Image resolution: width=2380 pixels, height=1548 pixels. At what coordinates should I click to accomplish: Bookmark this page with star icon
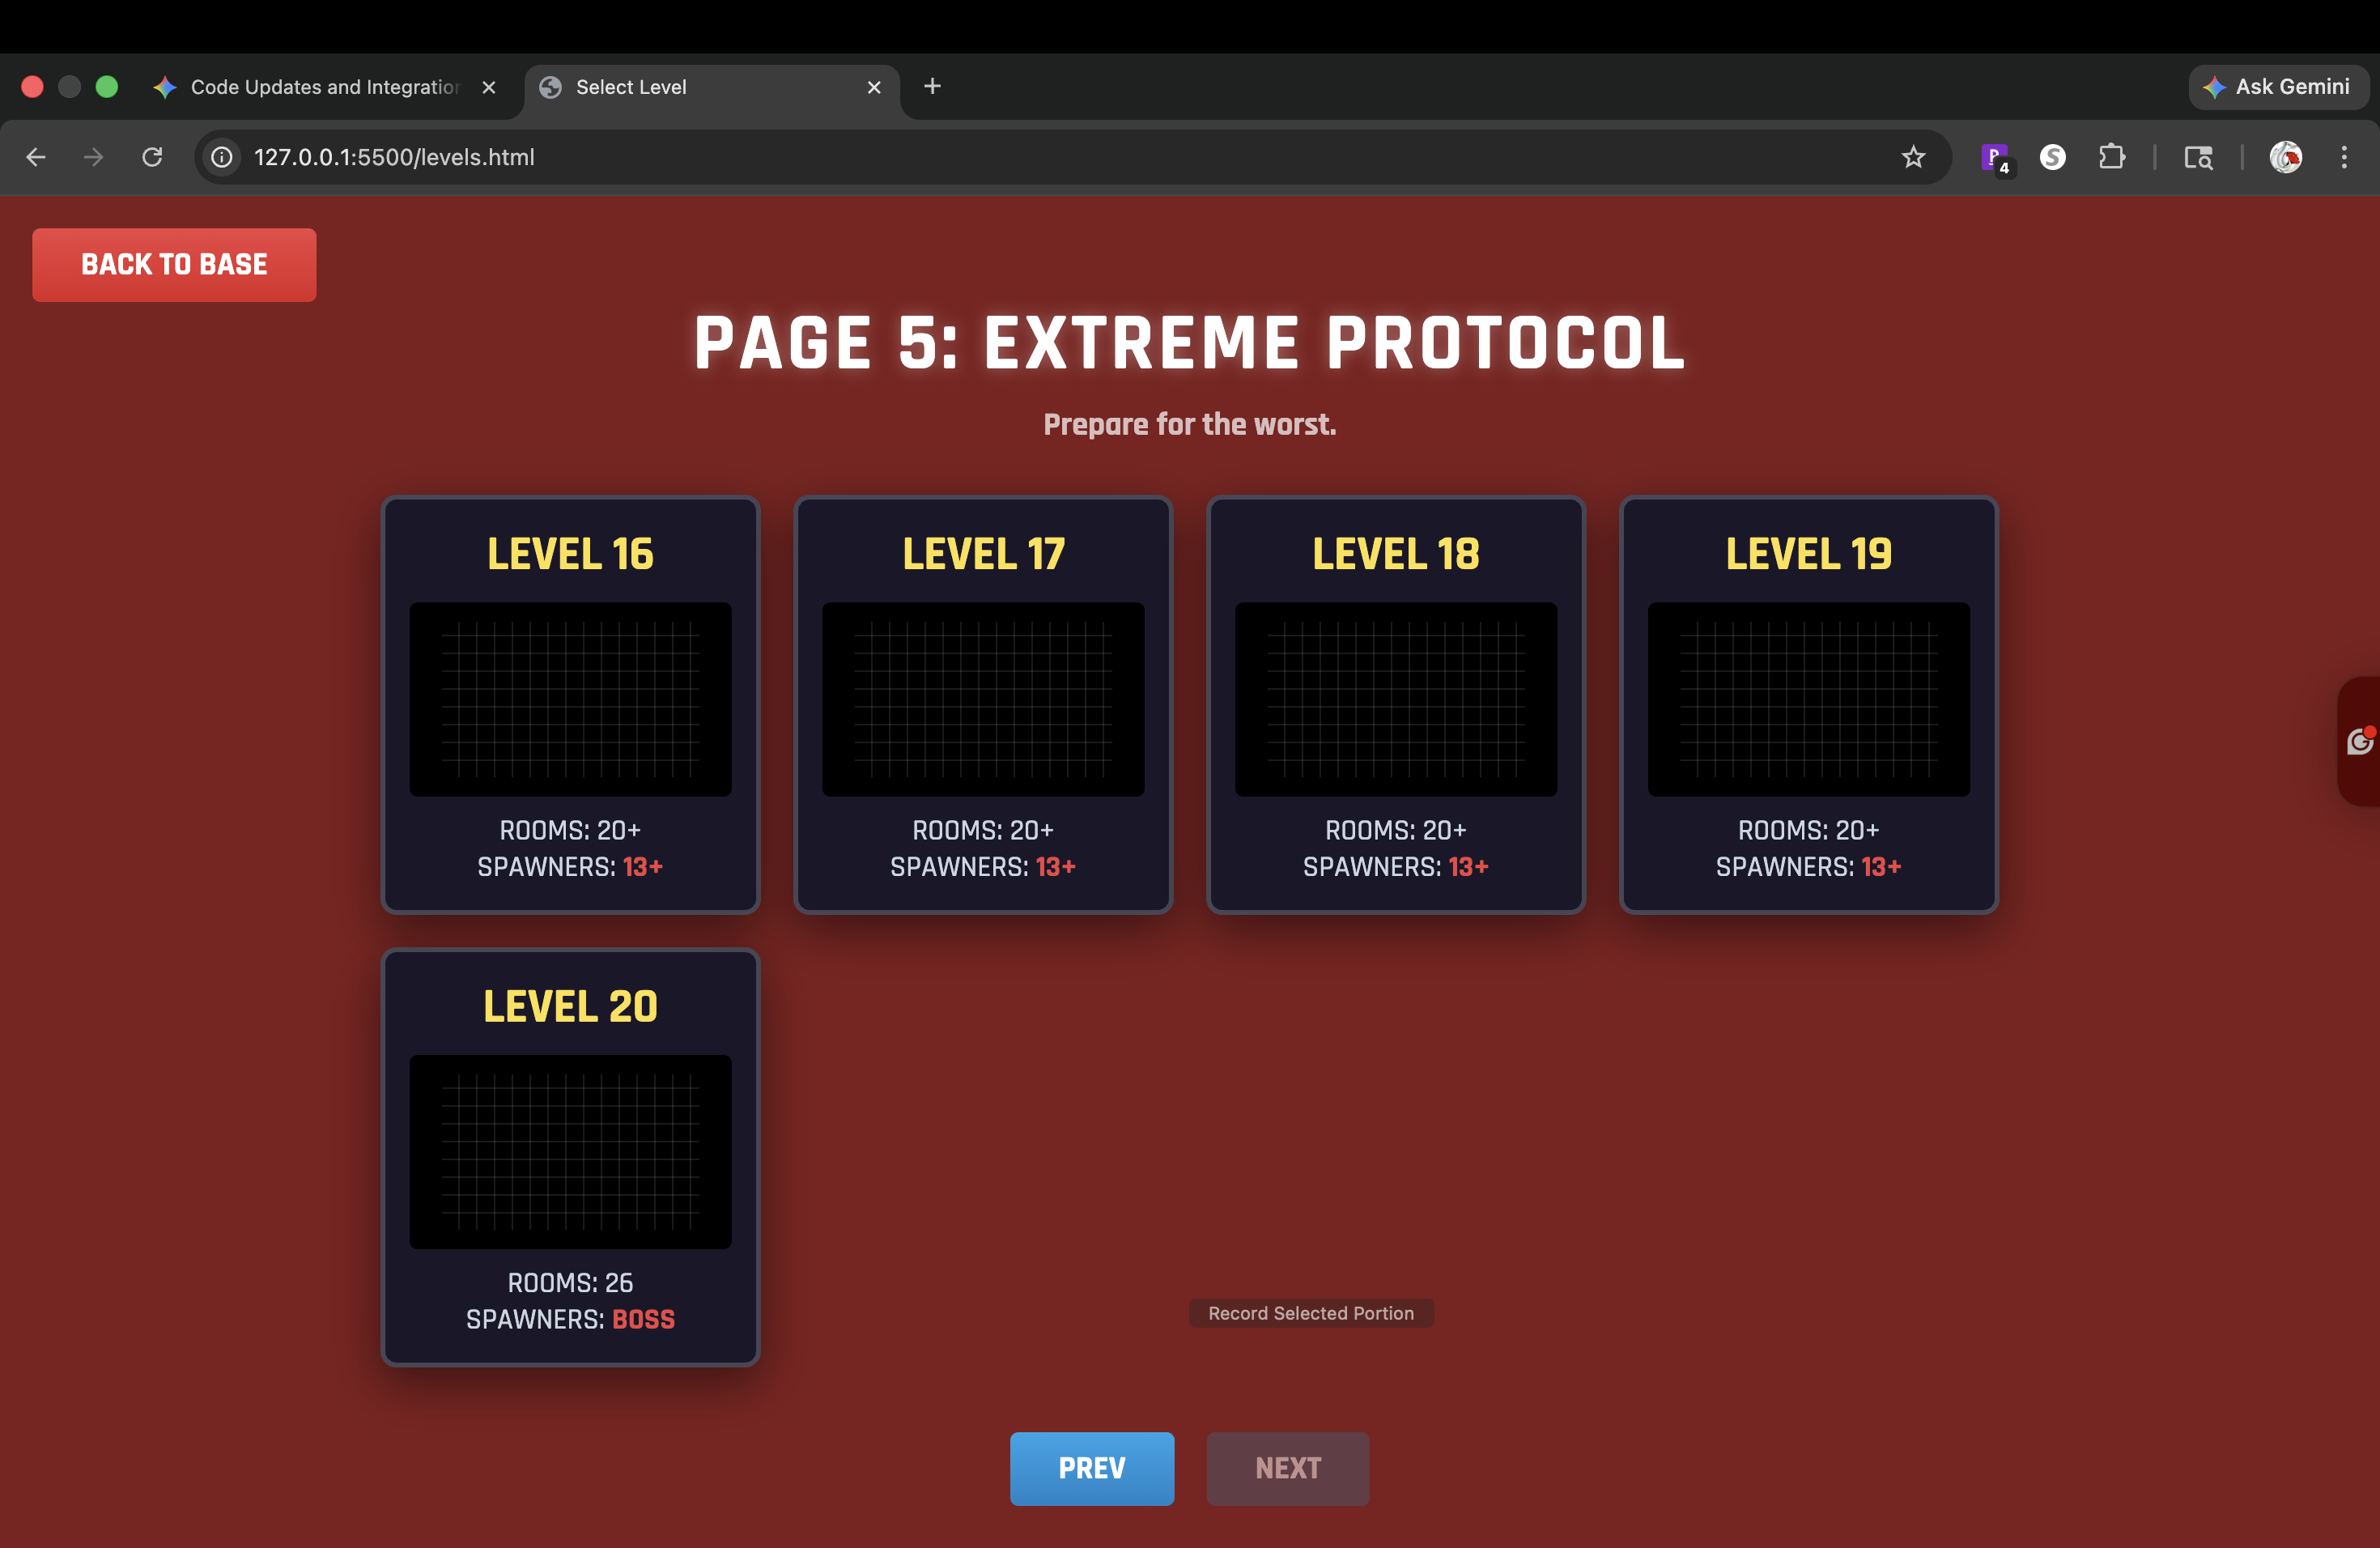1912,157
